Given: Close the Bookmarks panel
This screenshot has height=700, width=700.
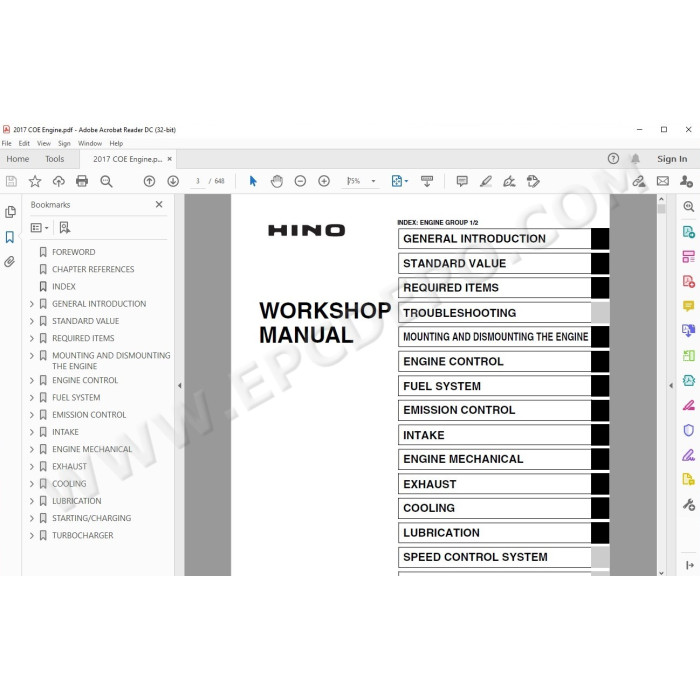Looking at the screenshot, I should 159,204.
